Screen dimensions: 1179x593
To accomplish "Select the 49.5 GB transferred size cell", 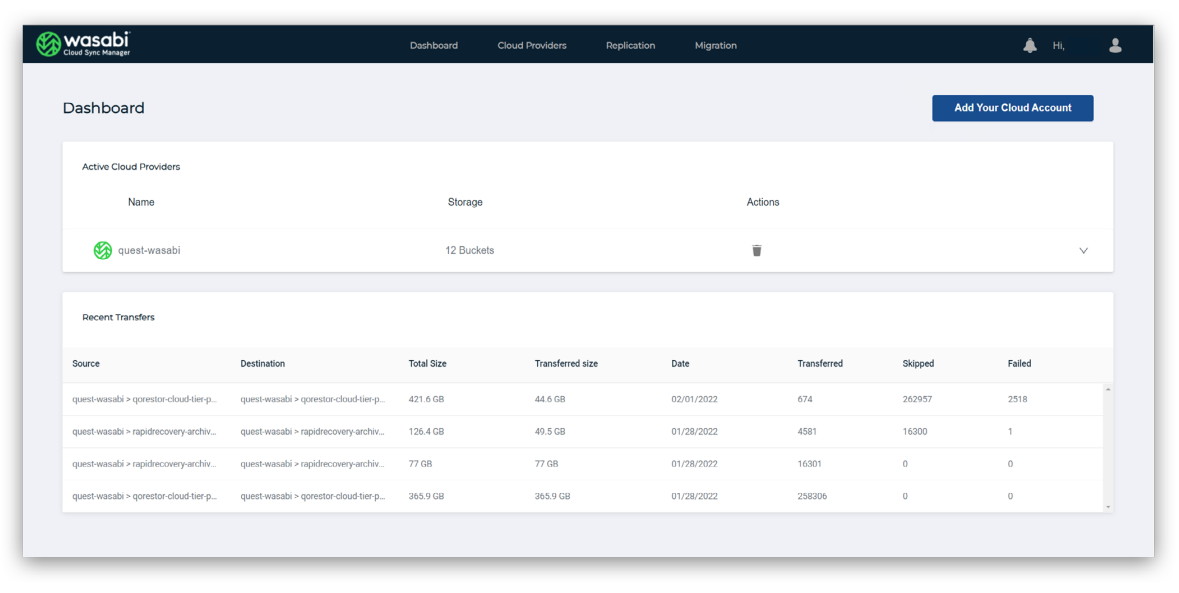I will pyautogui.click(x=550, y=431).
